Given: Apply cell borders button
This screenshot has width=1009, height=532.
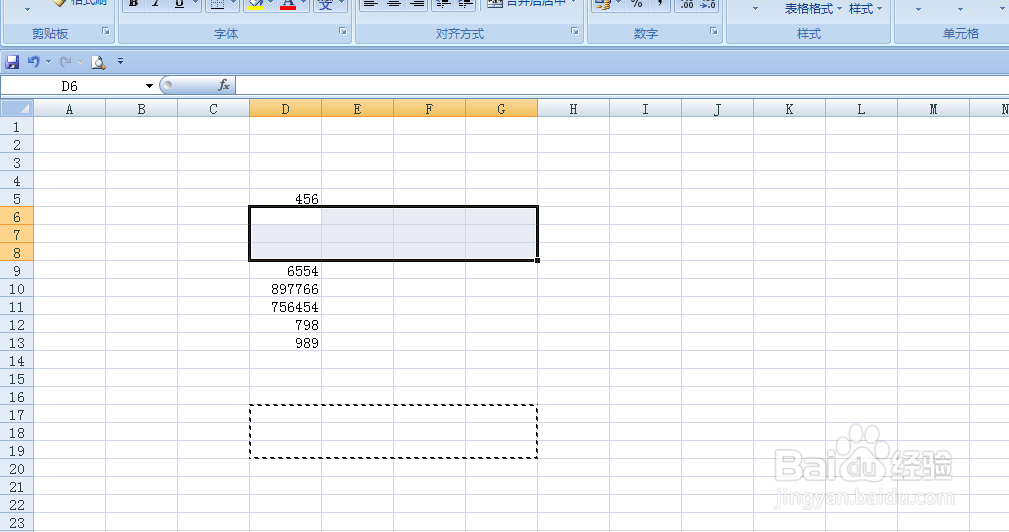Looking at the screenshot, I should [x=218, y=4].
